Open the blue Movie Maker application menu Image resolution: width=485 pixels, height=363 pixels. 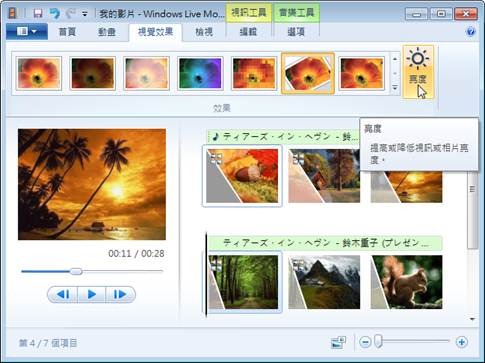27,32
